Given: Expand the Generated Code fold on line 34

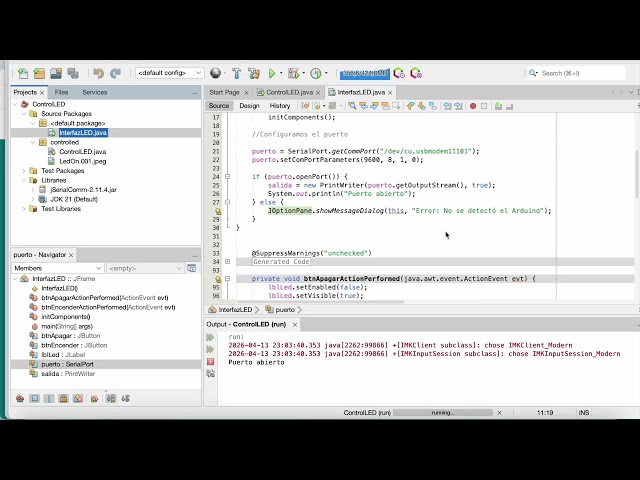Looking at the screenshot, I should (x=227, y=262).
